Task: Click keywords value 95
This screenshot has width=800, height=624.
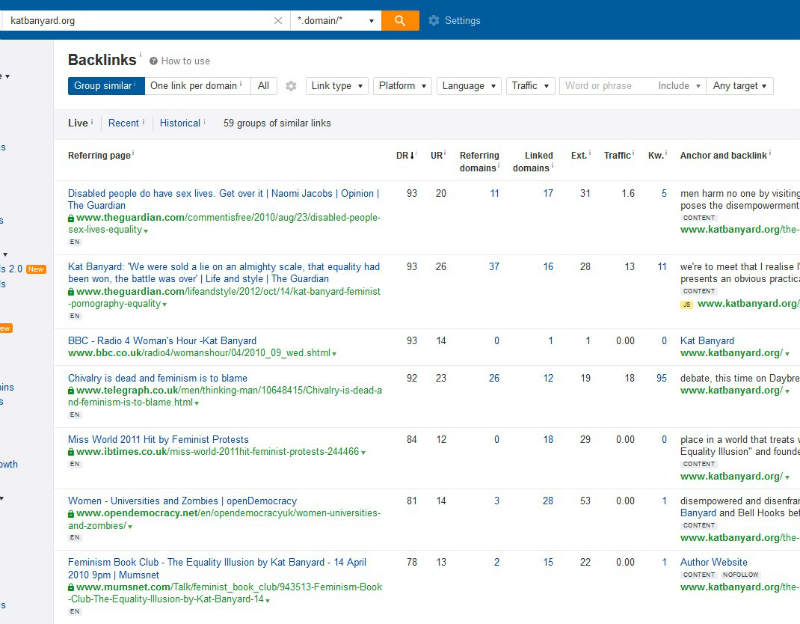Action: click(x=661, y=378)
